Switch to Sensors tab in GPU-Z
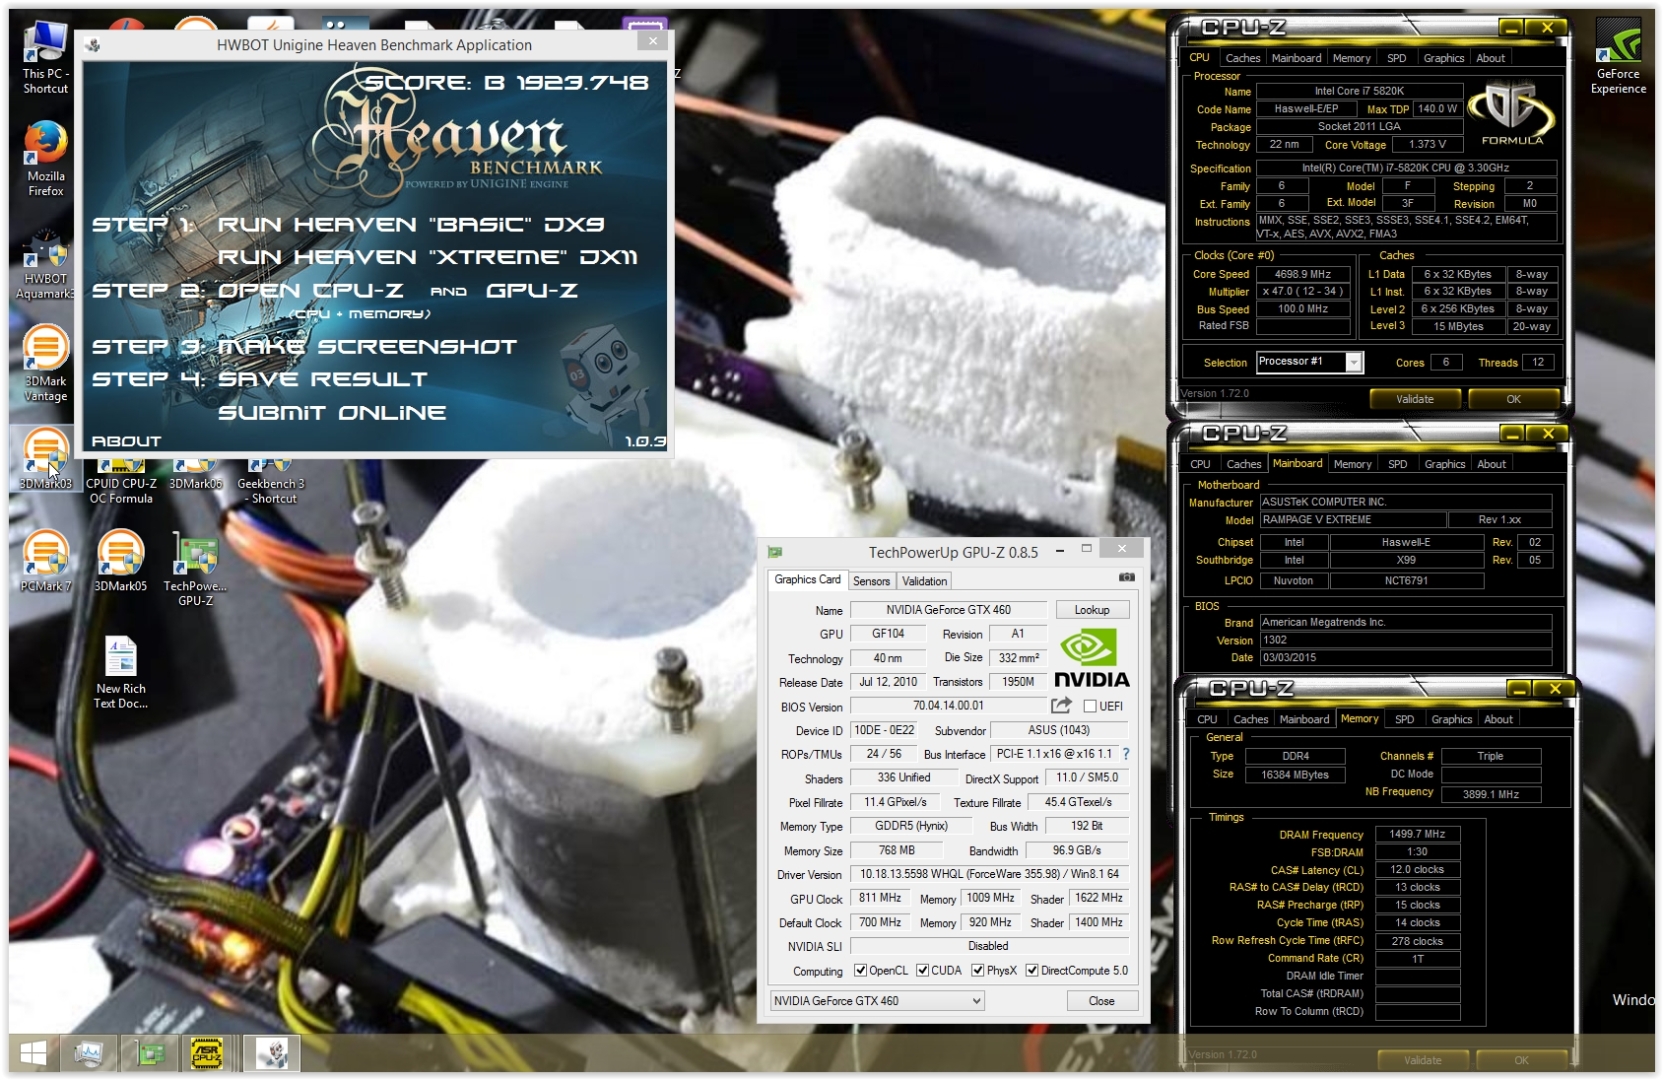Image resolution: width=1663 pixels, height=1080 pixels. [x=871, y=581]
